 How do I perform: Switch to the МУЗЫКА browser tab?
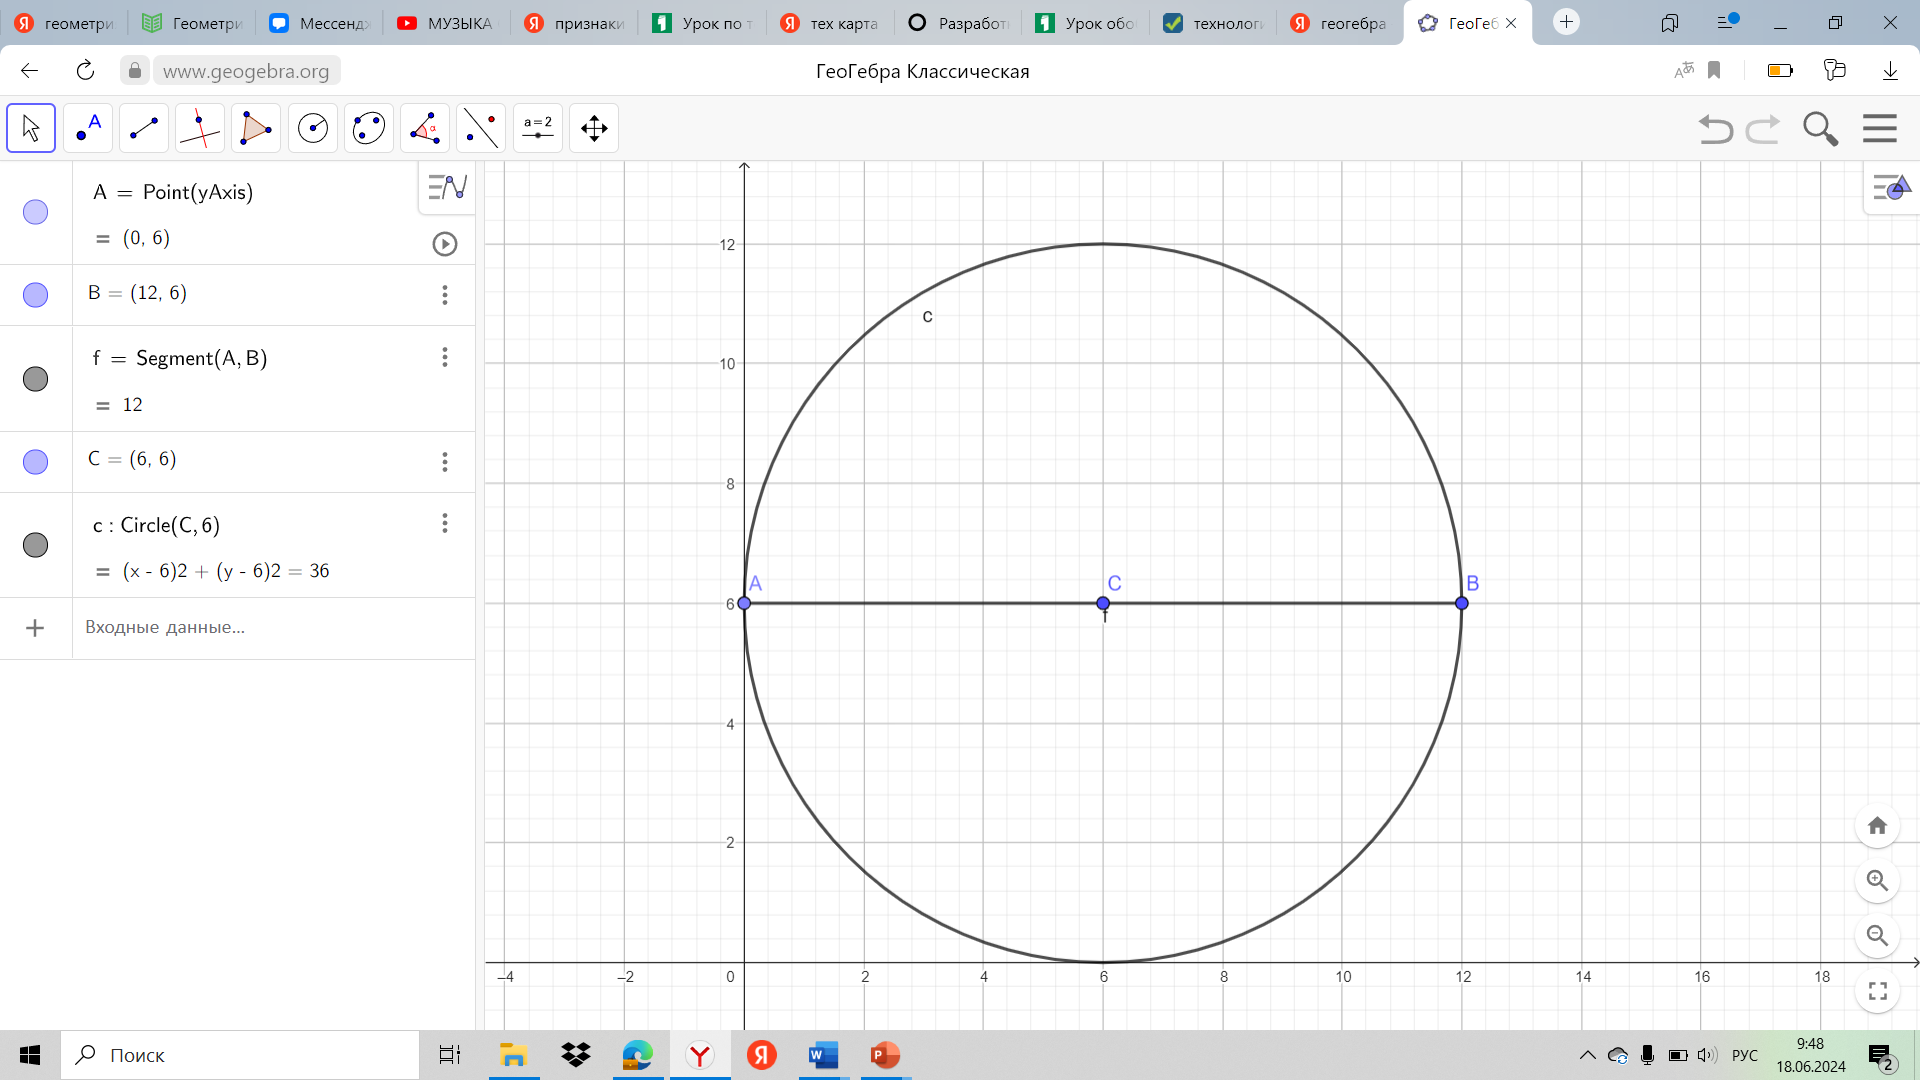click(447, 23)
